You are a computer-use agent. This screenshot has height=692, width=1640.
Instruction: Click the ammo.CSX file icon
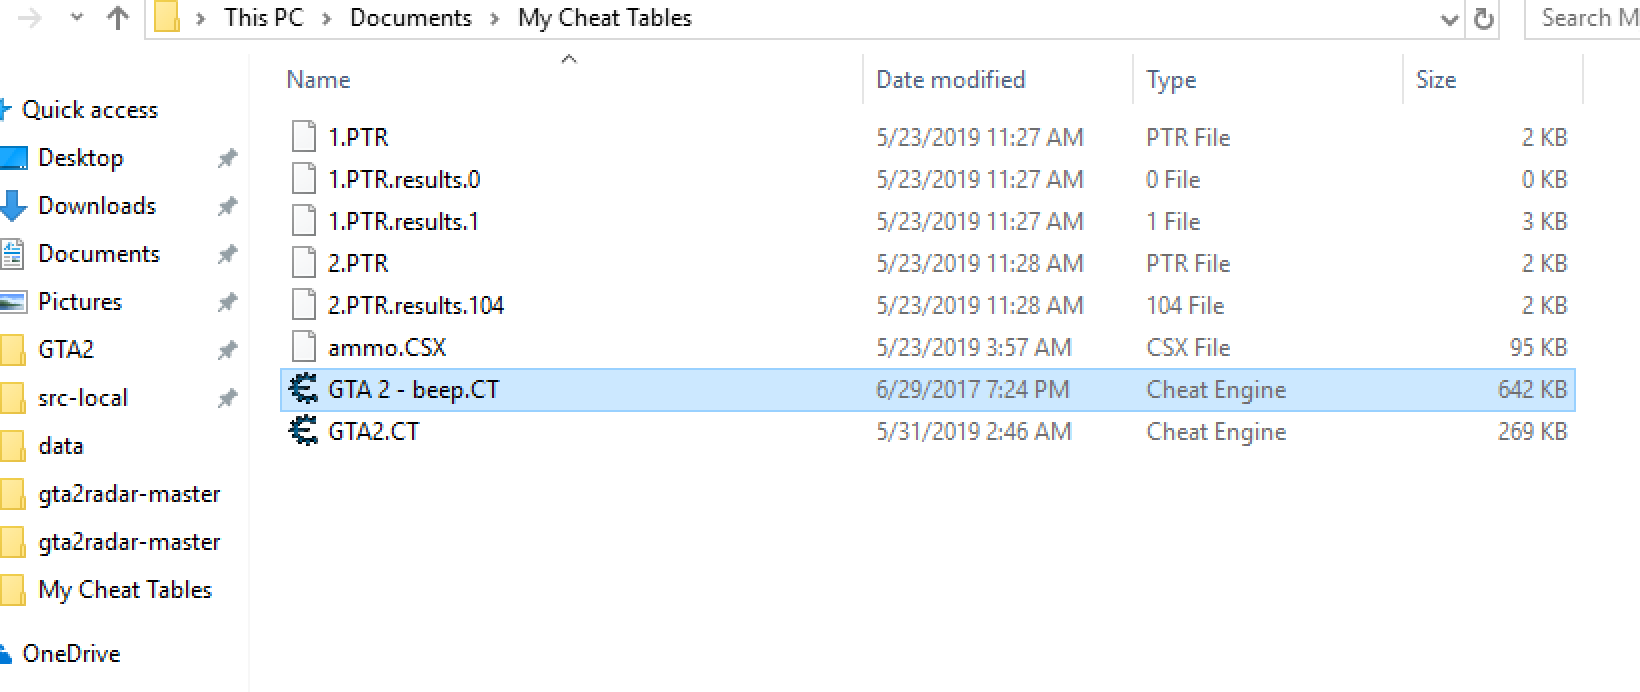click(303, 348)
